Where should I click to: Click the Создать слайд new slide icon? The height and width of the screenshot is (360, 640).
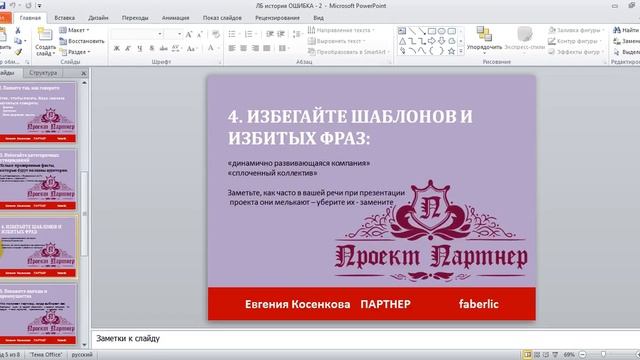(45, 35)
